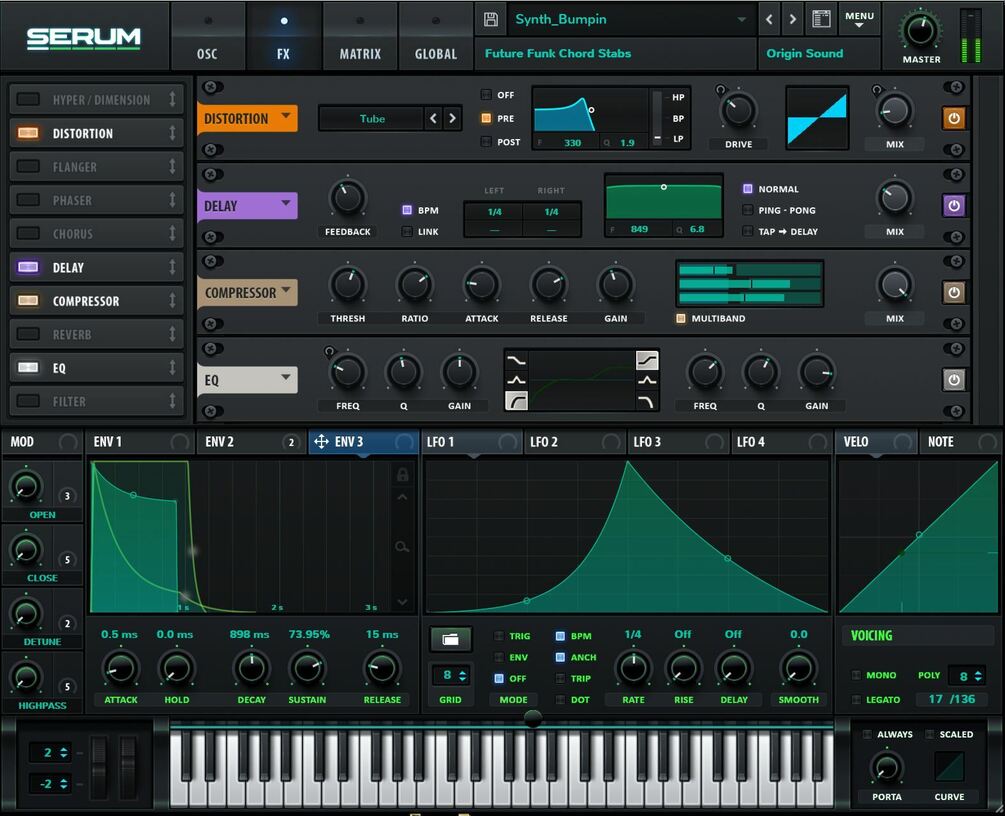Enable Reverb effect in rack list
Viewport: 1005px width, 816px height.
(x=28, y=333)
